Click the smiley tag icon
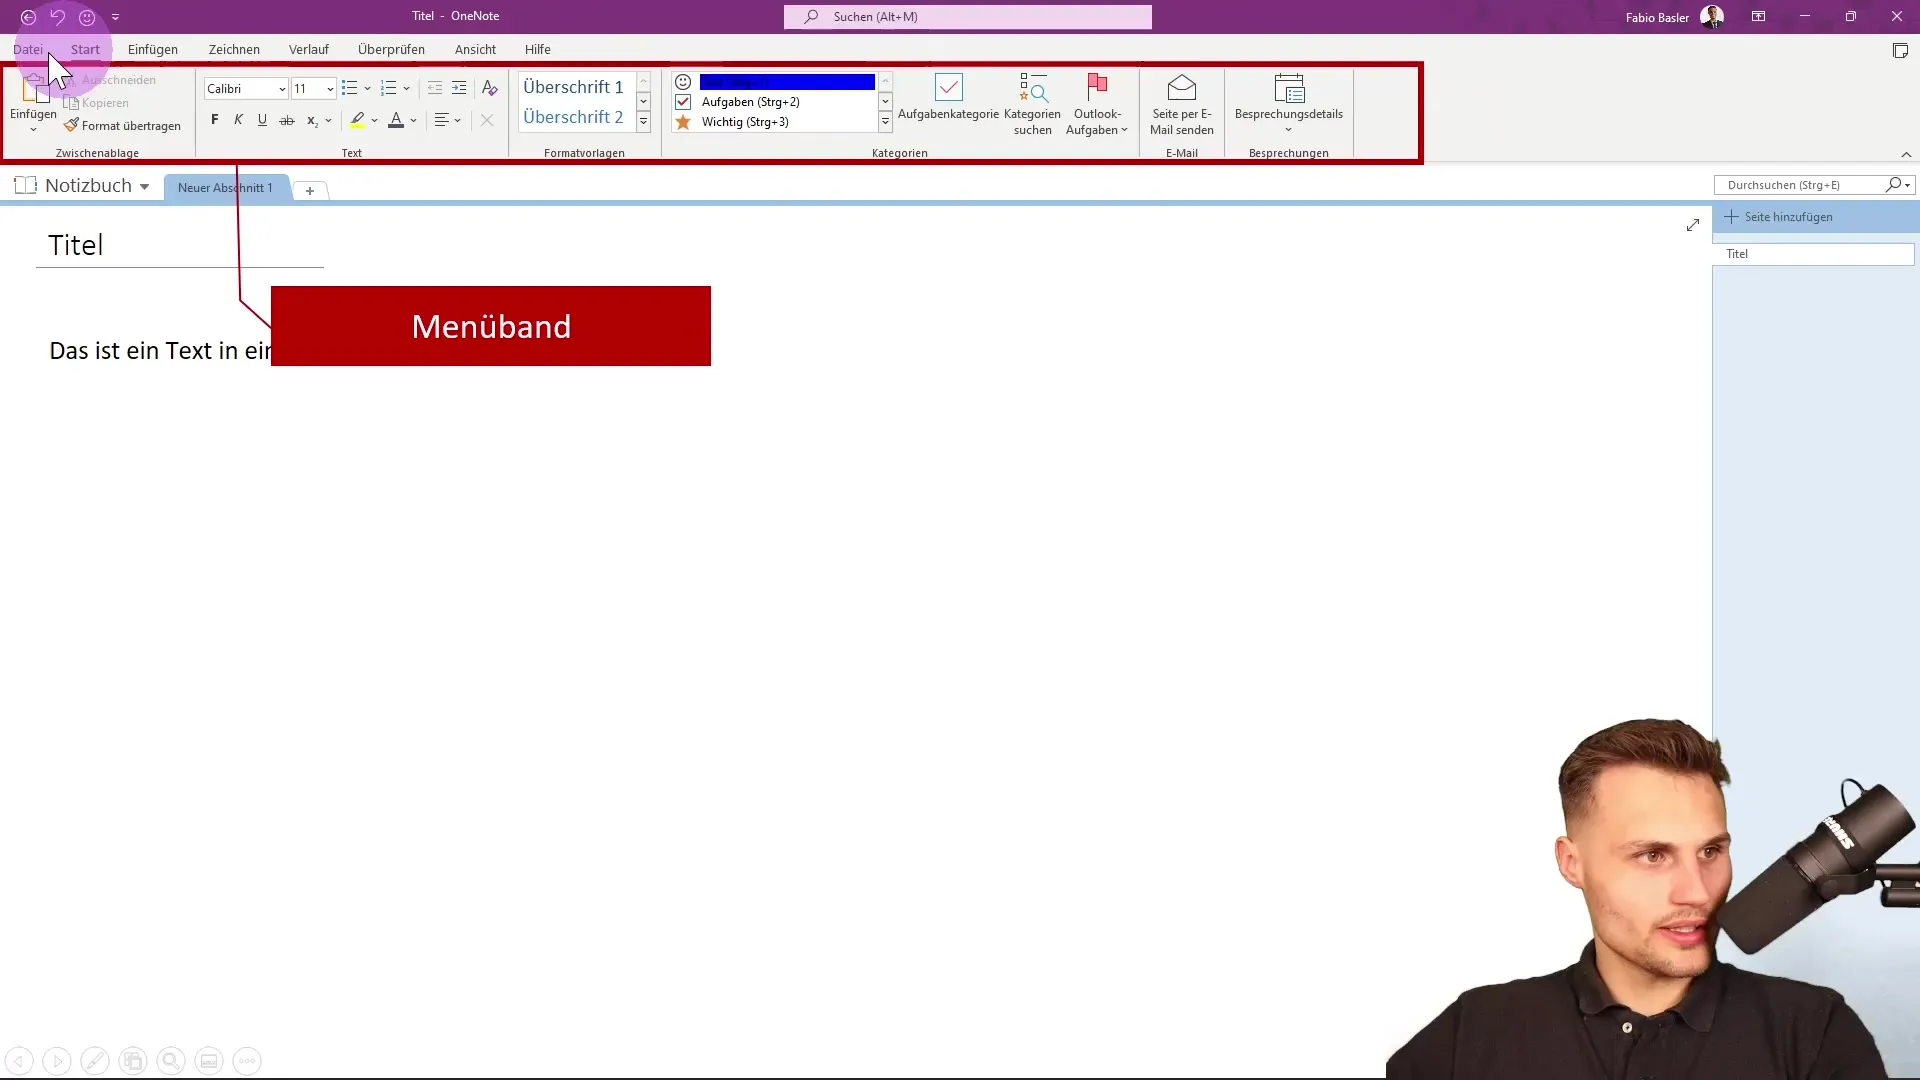Image resolution: width=1920 pixels, height=1080 pixels. pyautogui.click(x=683, y=82)
